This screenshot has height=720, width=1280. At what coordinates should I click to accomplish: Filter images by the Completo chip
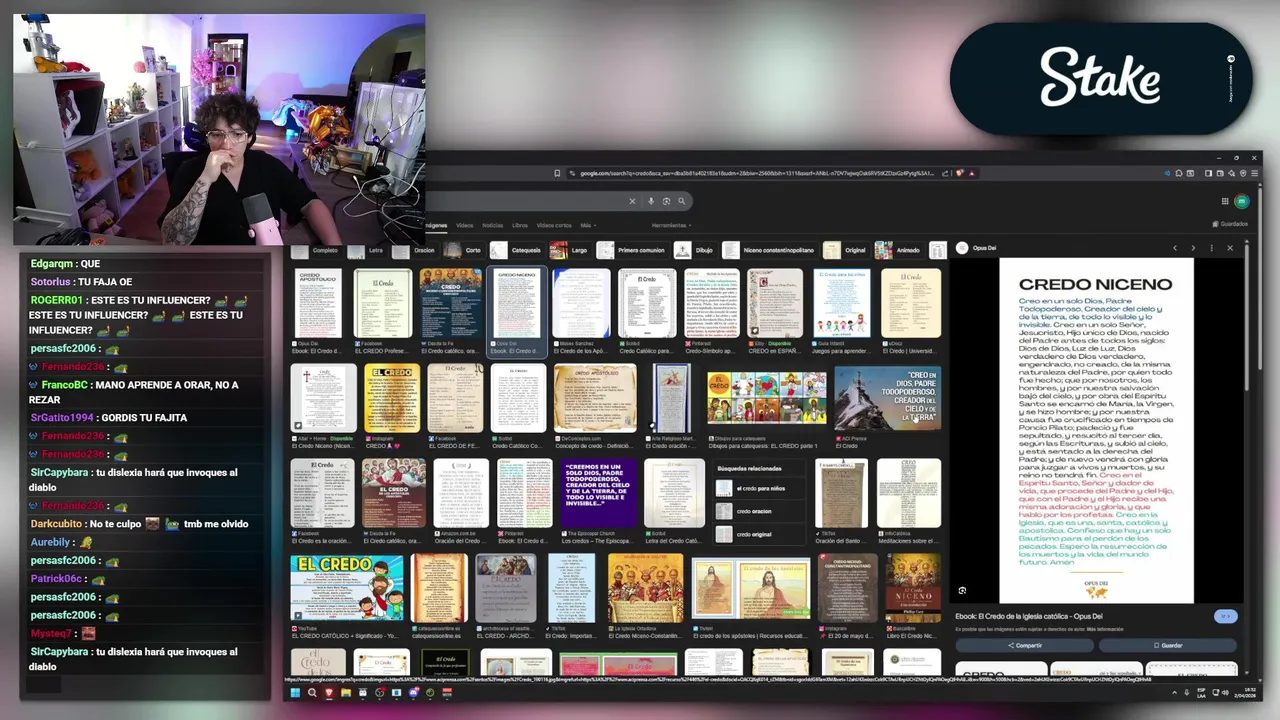click(317, 250)
